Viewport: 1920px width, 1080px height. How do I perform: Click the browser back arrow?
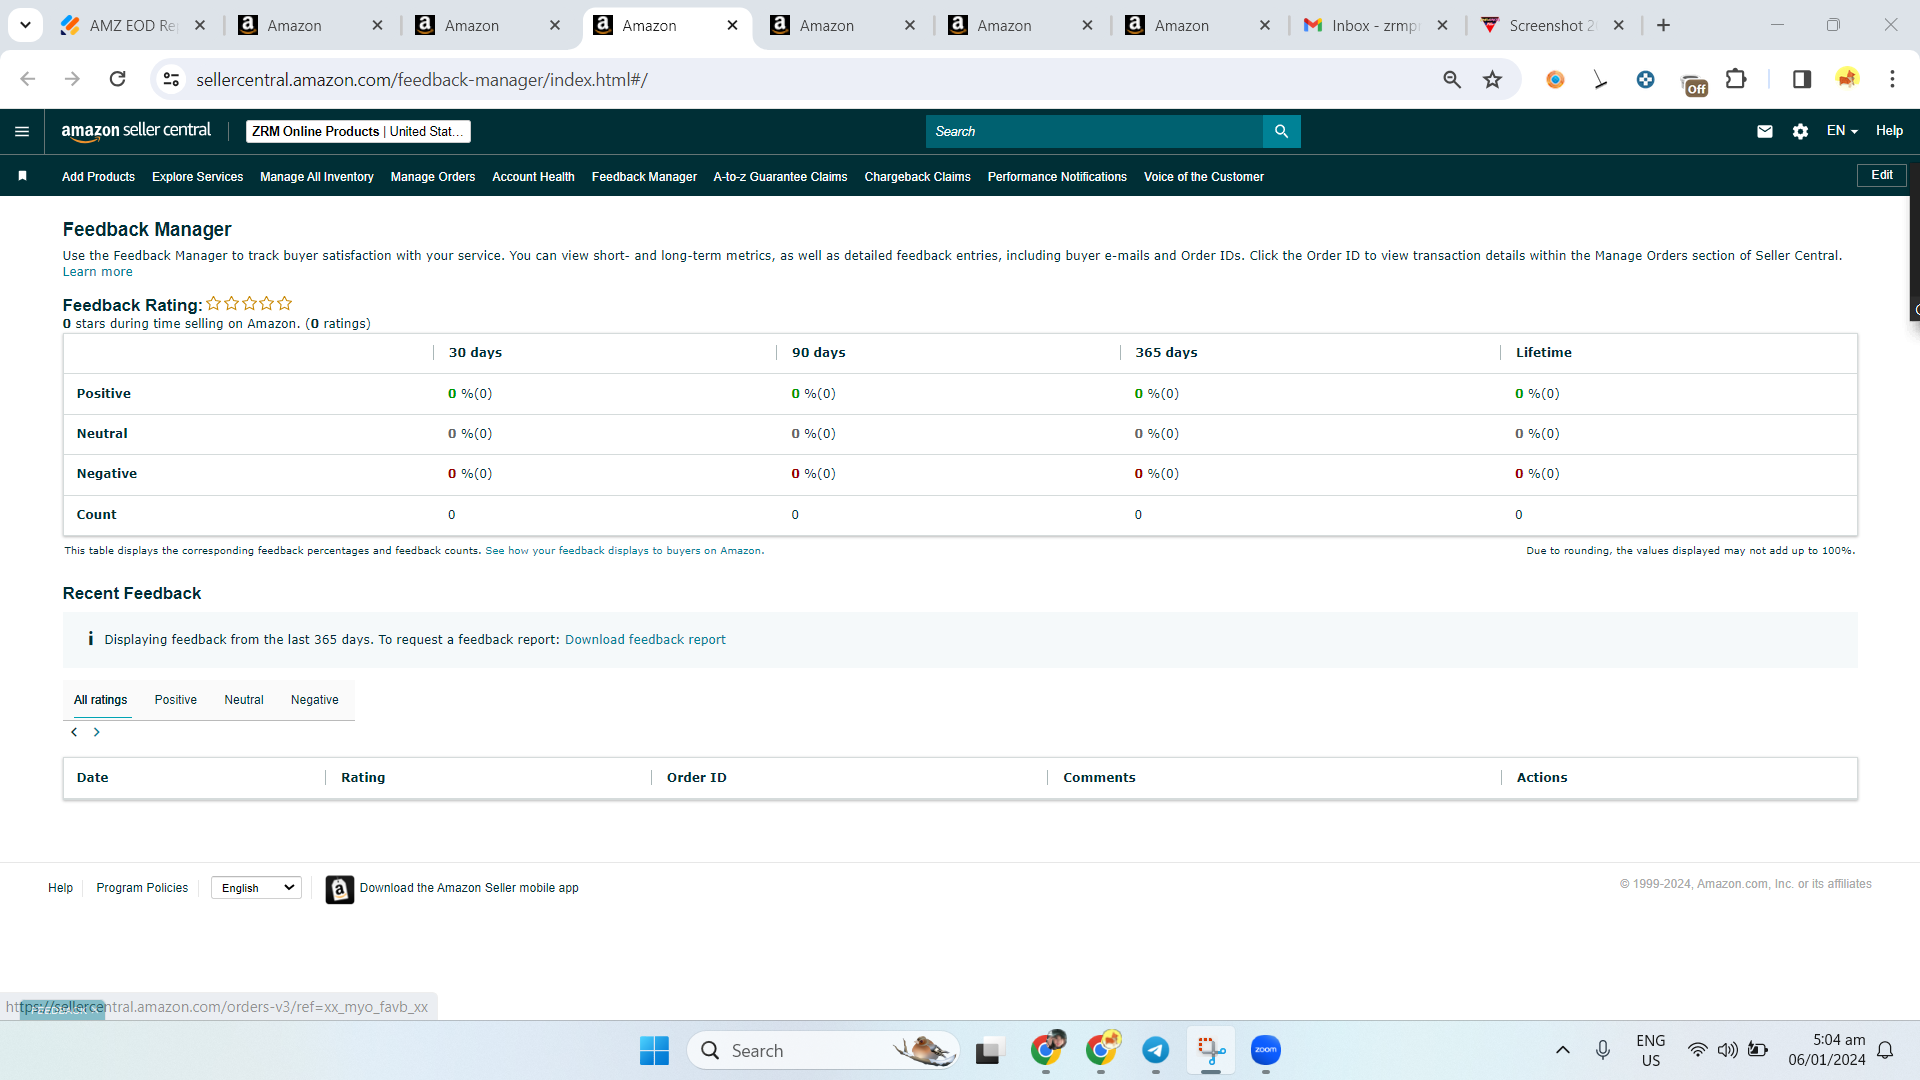point(28,79)
